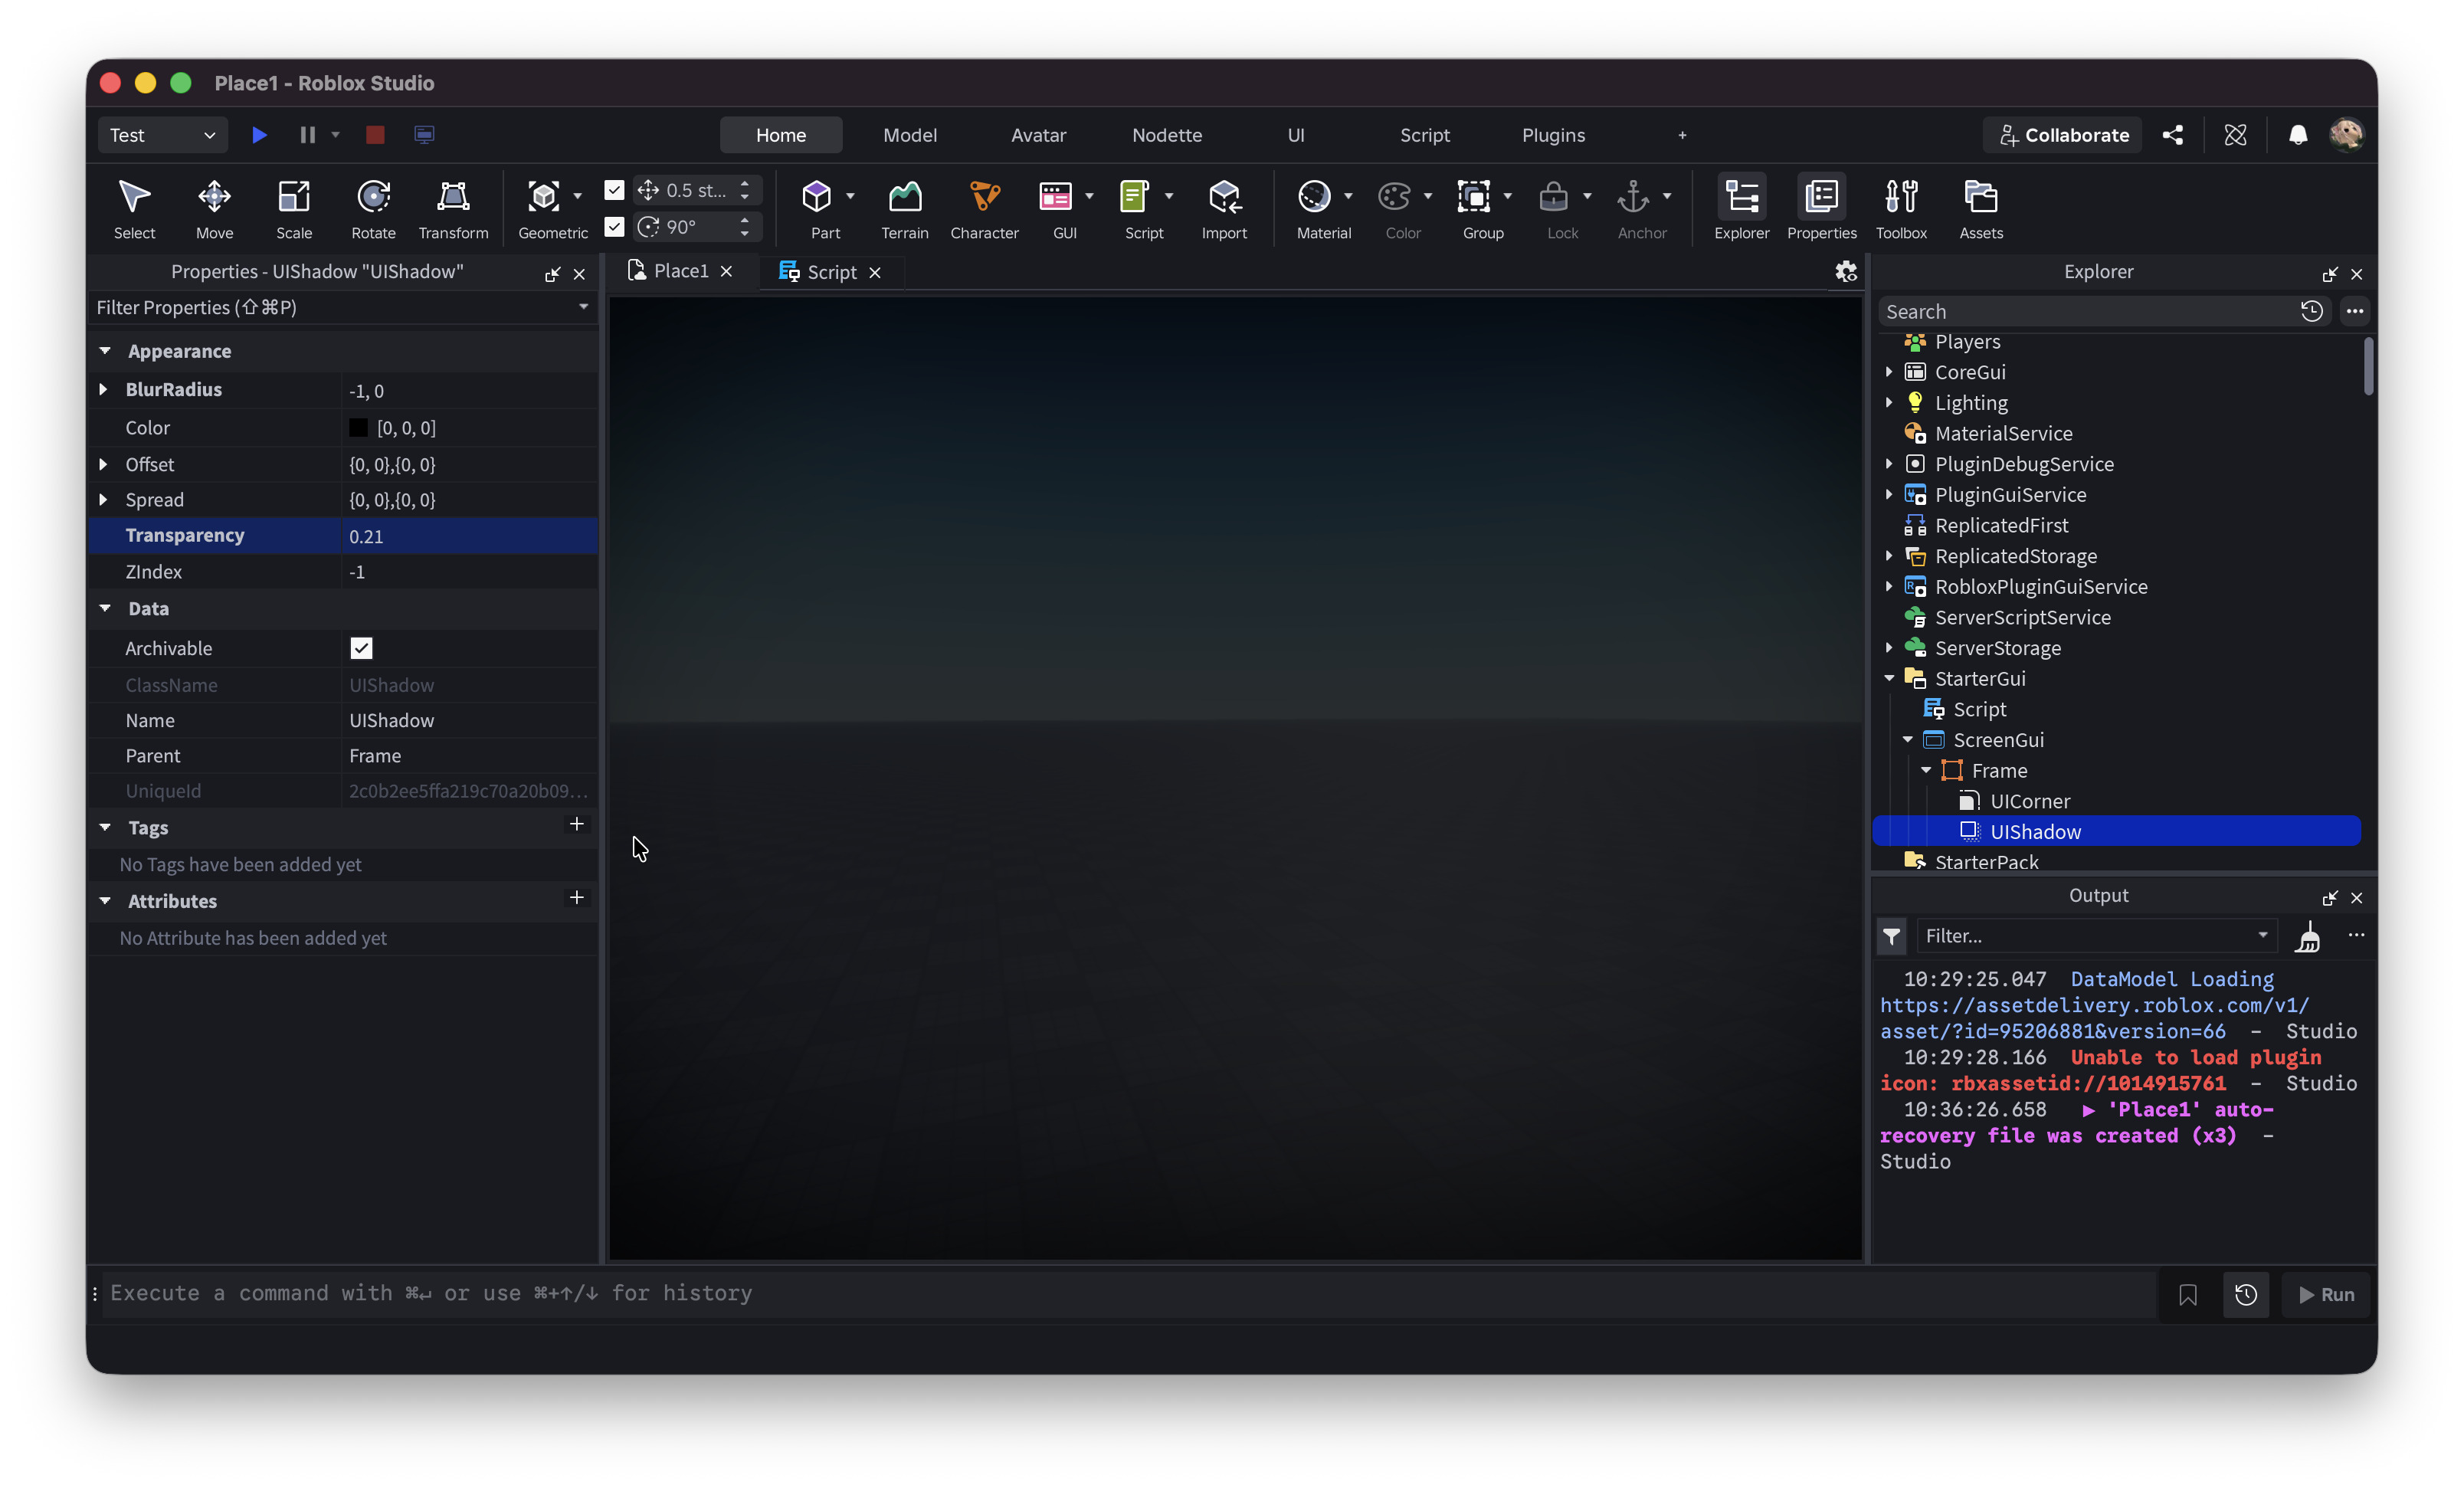The height and width of the screenshot is (1488, 2464).
Task: Add a new tag with plus button
Action: click(576, 825)
